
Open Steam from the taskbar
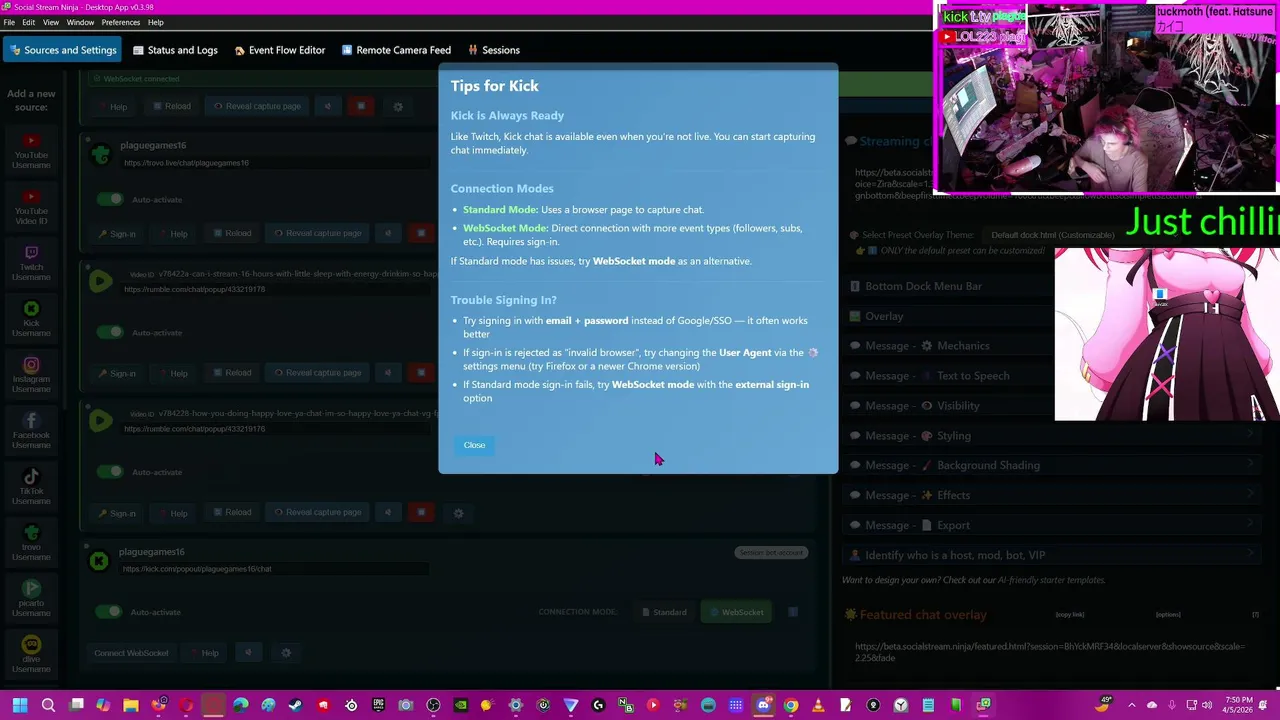[x=295, y=705]
